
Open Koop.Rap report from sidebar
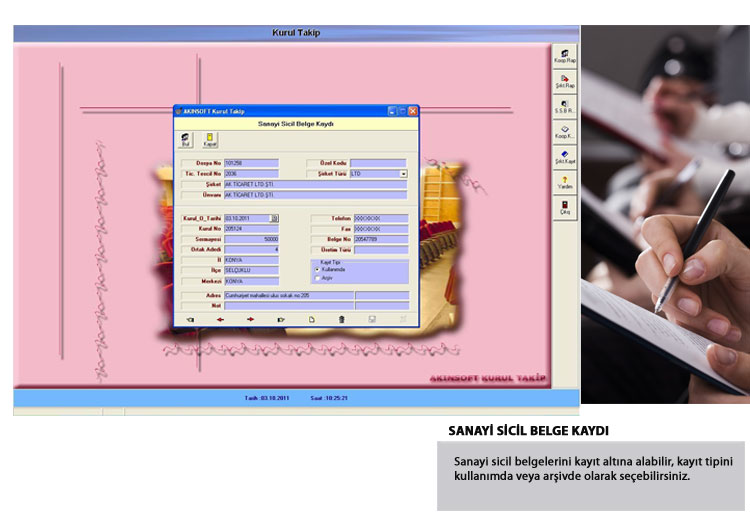click(x=565, y=56)
